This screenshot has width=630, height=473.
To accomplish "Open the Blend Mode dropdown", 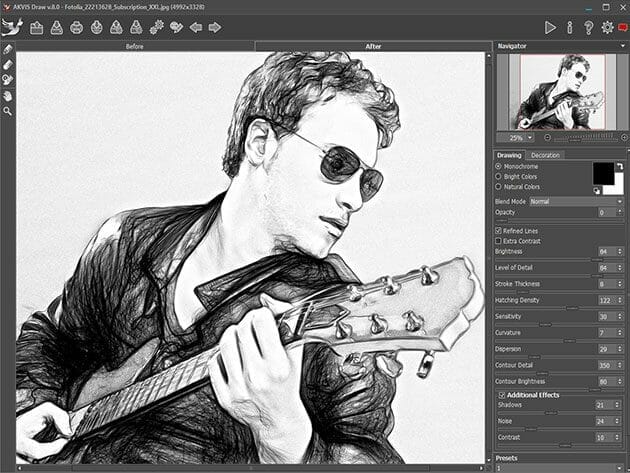I will click(x=576, y=201).
